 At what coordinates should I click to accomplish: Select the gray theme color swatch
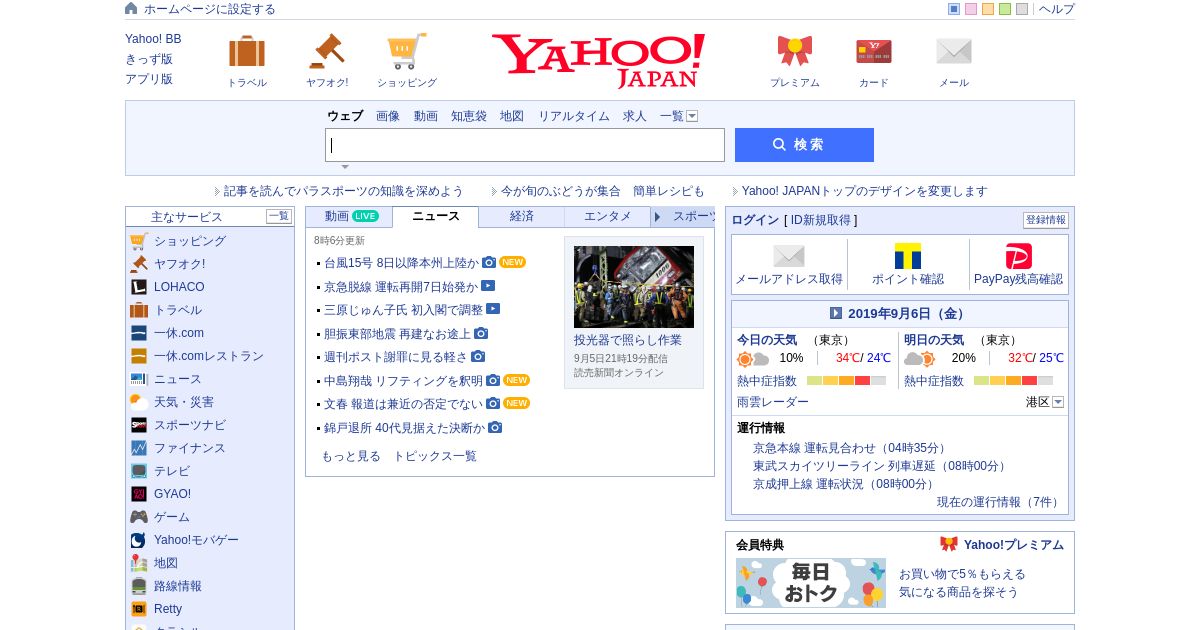point(1022,9)
